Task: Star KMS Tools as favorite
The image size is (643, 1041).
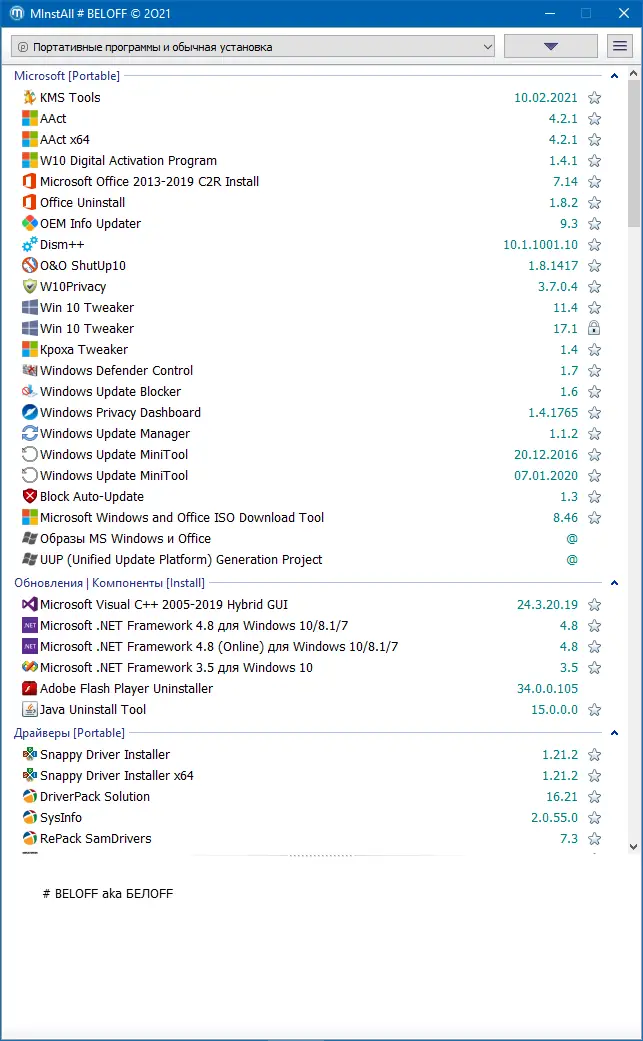Action: coord(595,98)
